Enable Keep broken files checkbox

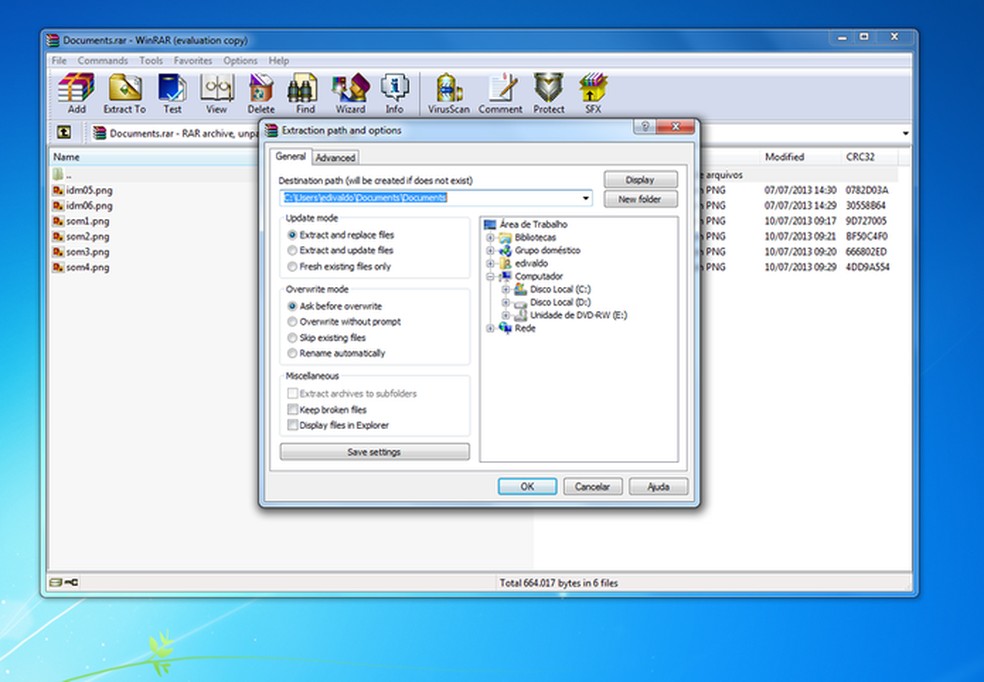(x=292, y=410)
